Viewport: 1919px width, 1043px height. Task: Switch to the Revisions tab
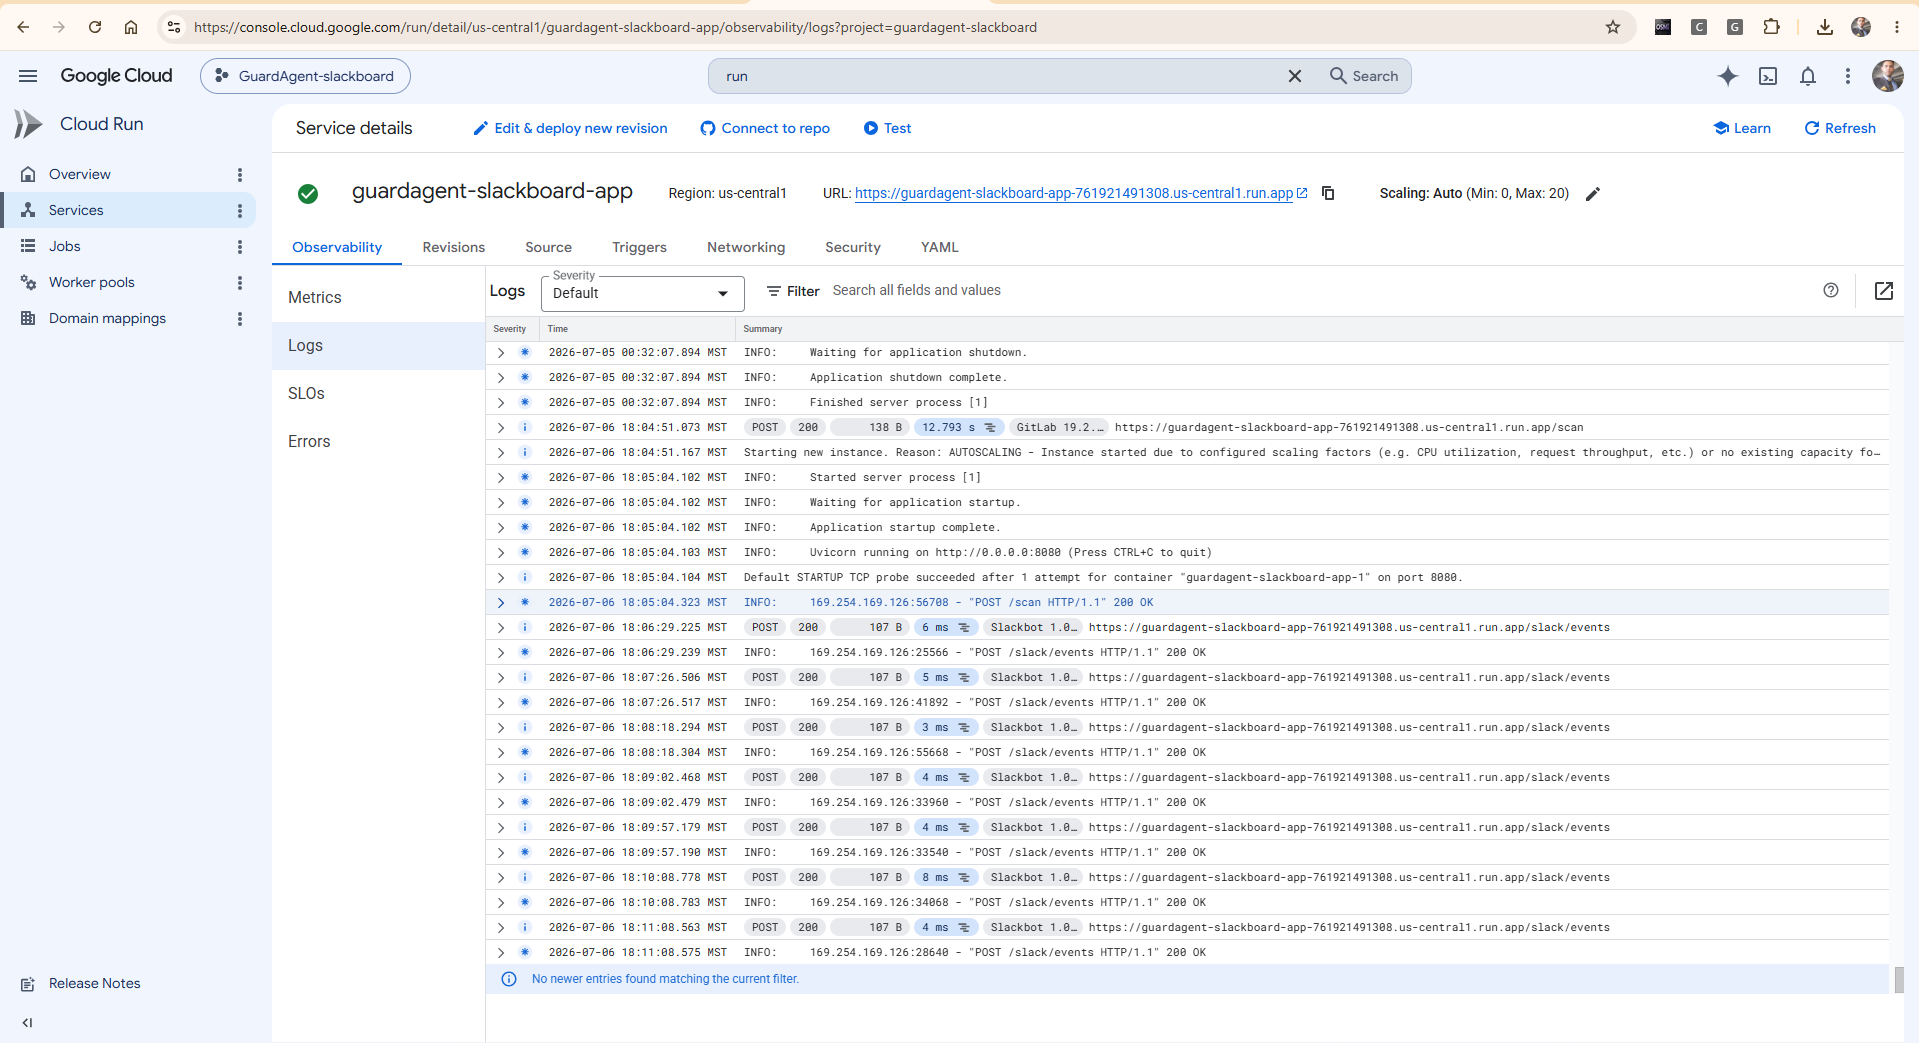[453, 247]
